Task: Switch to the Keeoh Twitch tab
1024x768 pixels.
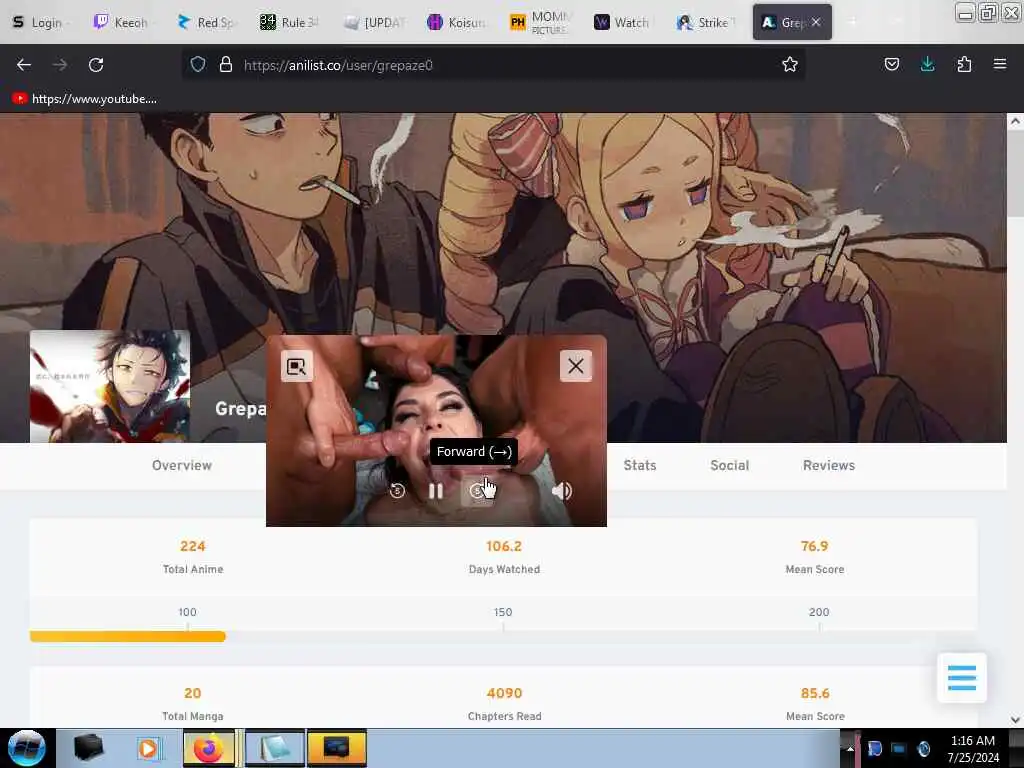Action: (x=121, y=22)
